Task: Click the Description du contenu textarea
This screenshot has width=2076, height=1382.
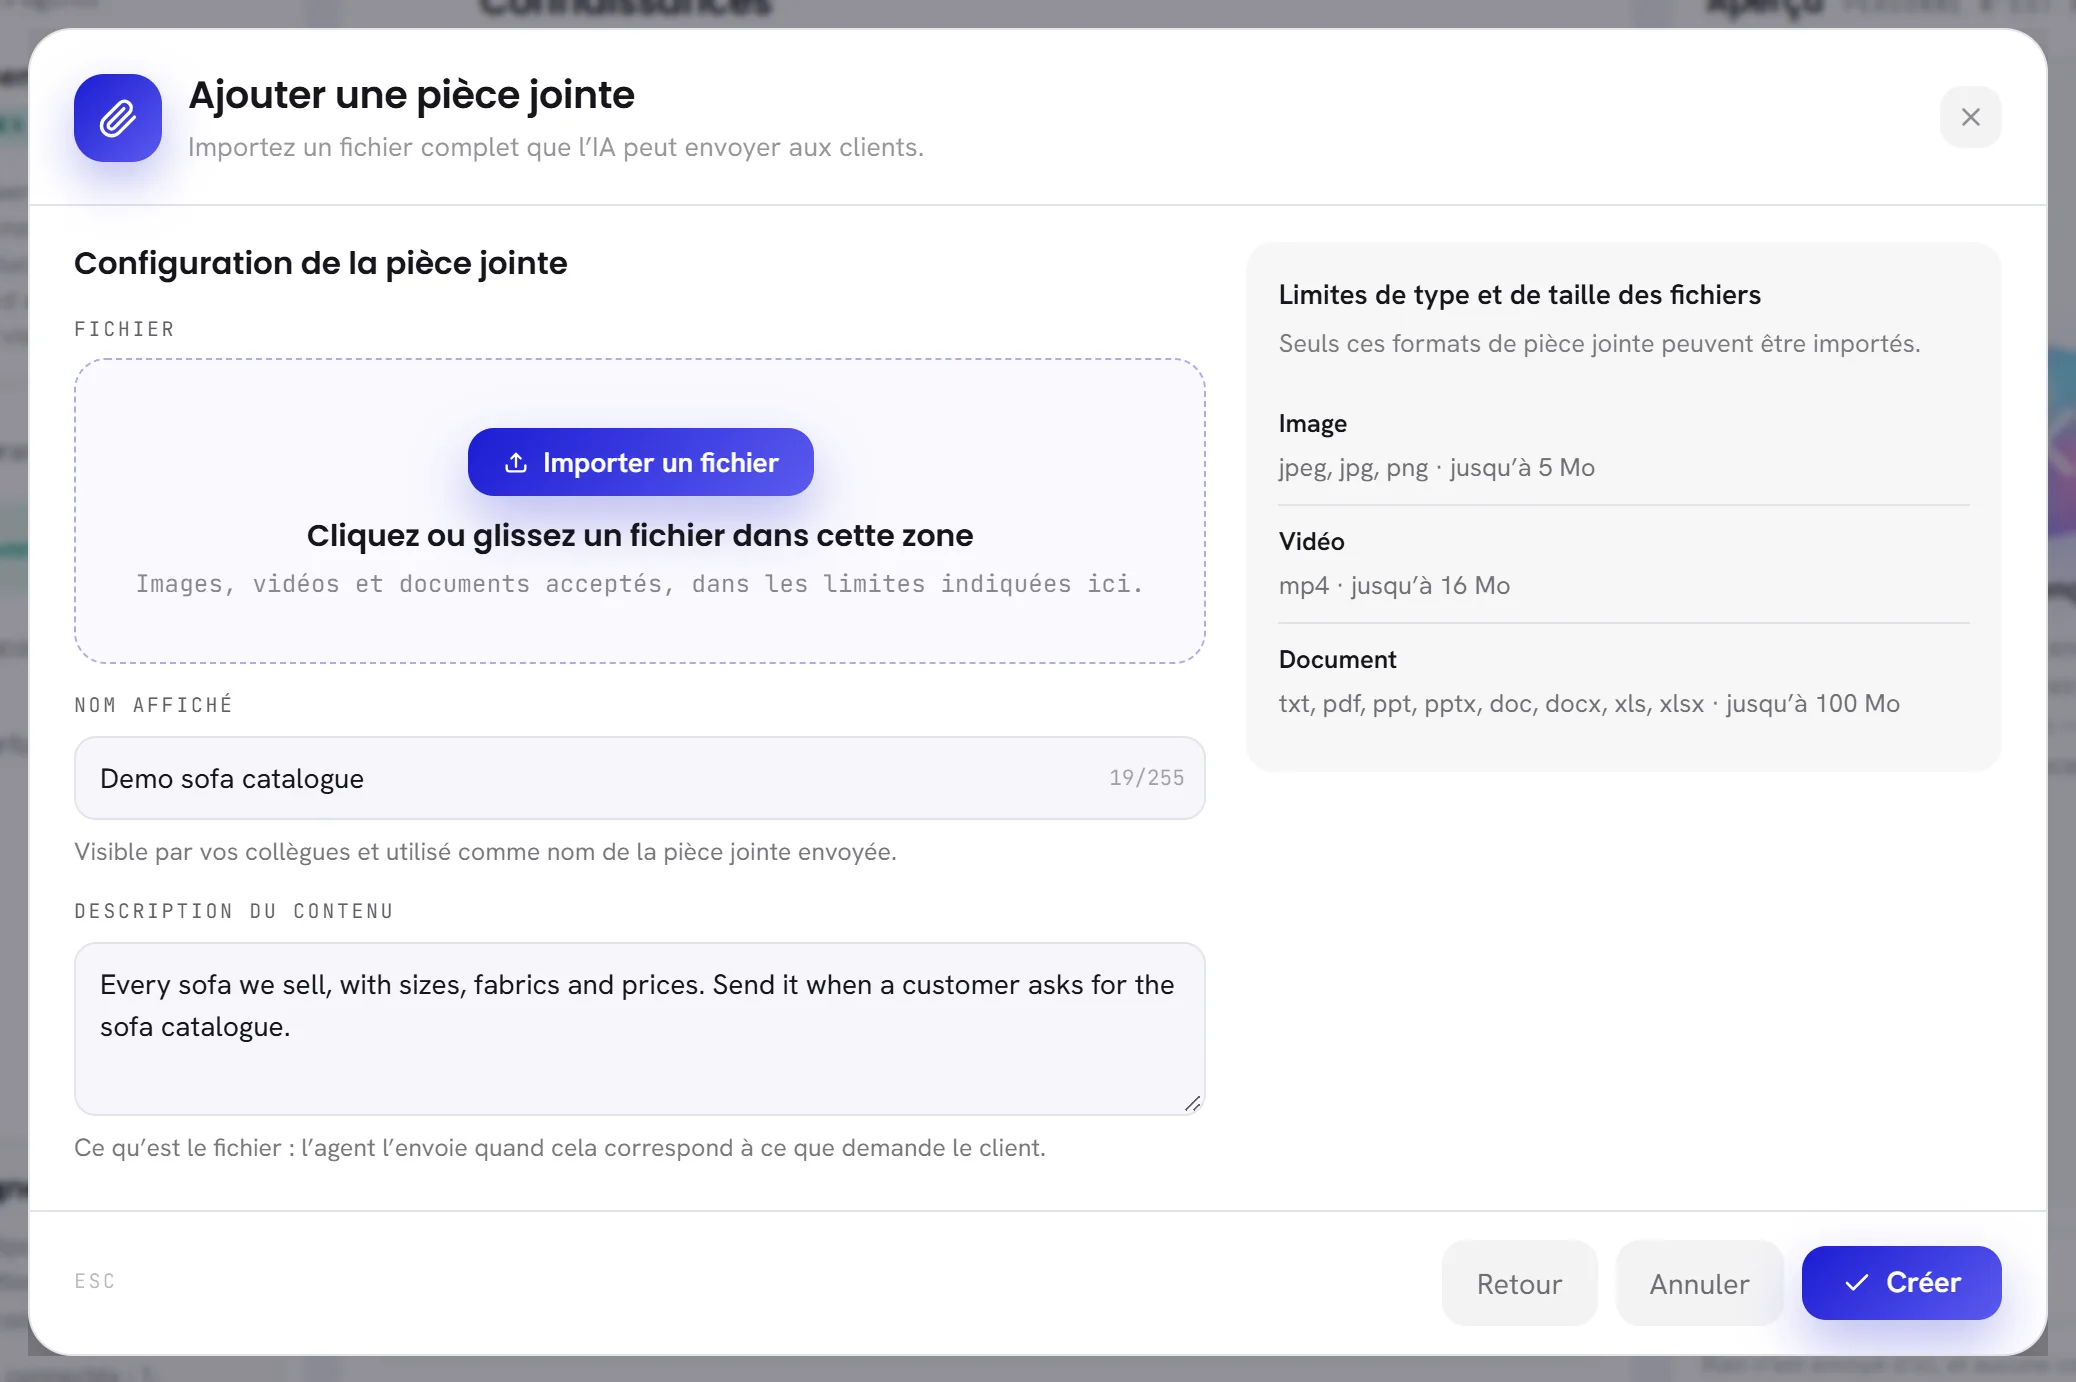Action: pyautogui.click(x=640, y=1028)
